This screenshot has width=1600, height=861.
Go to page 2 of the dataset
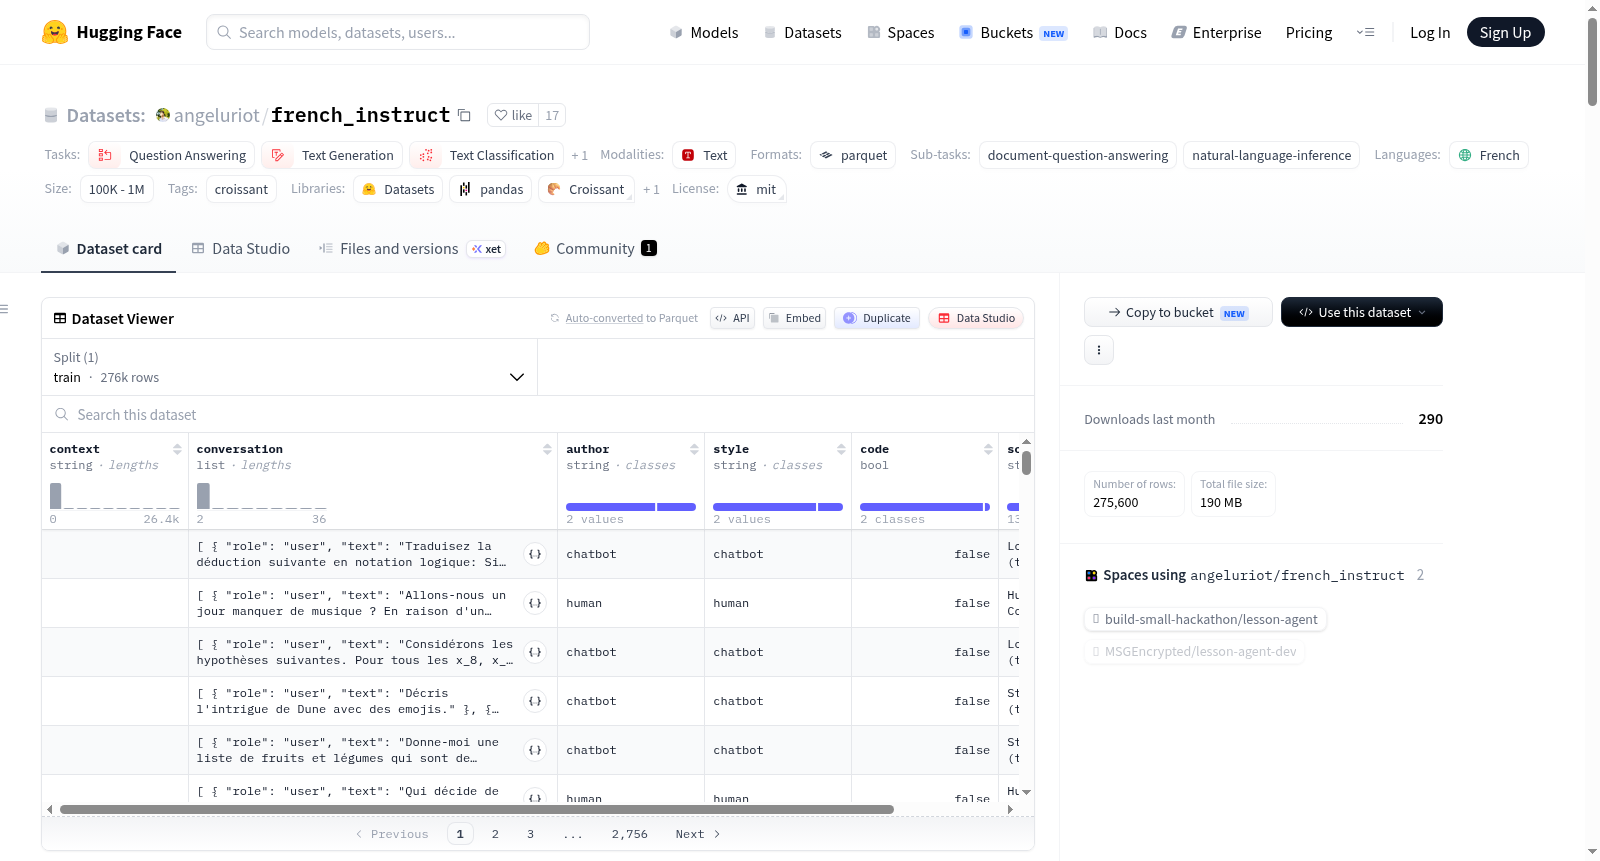pos(495,834)
